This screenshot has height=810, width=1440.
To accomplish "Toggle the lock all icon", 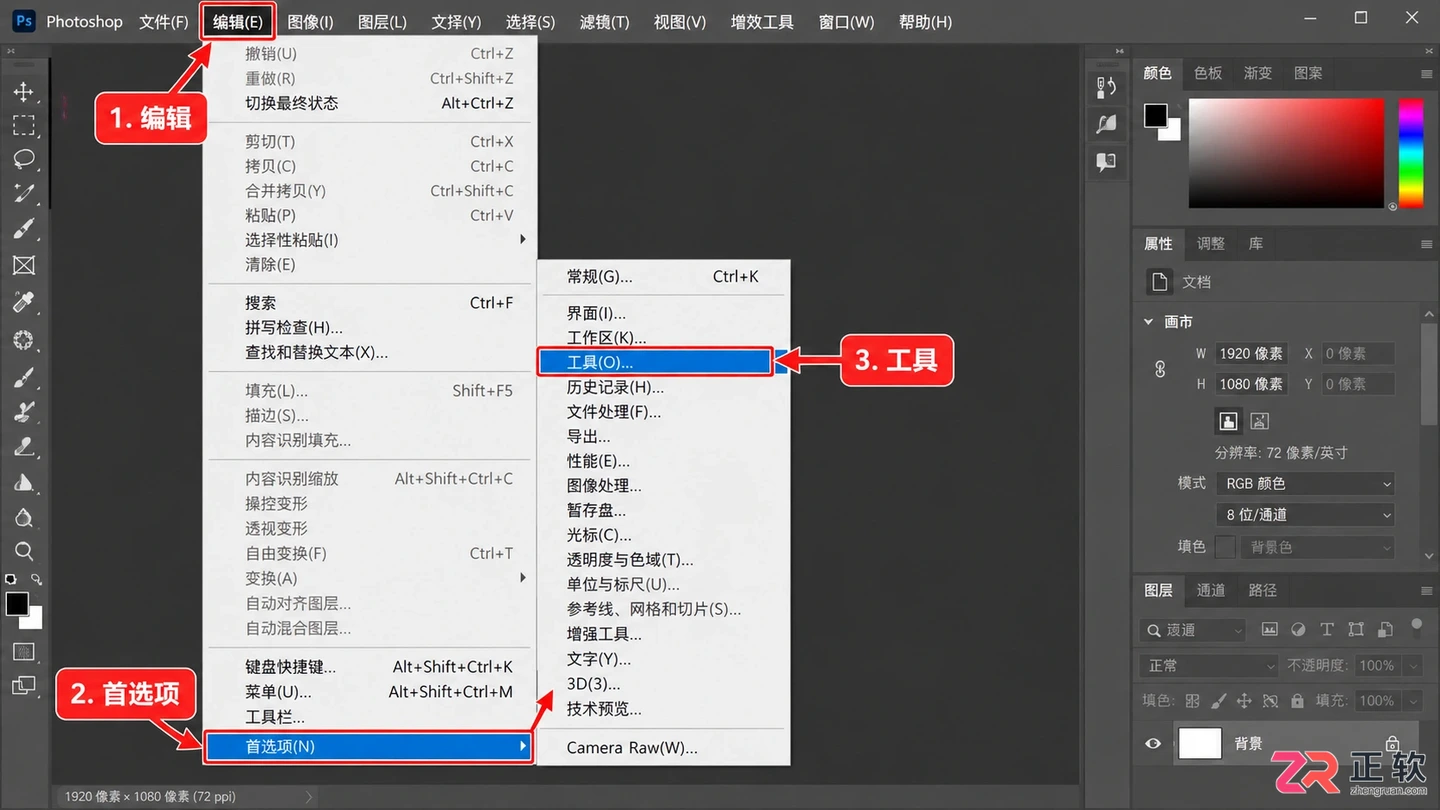I will pos(1297,701).
